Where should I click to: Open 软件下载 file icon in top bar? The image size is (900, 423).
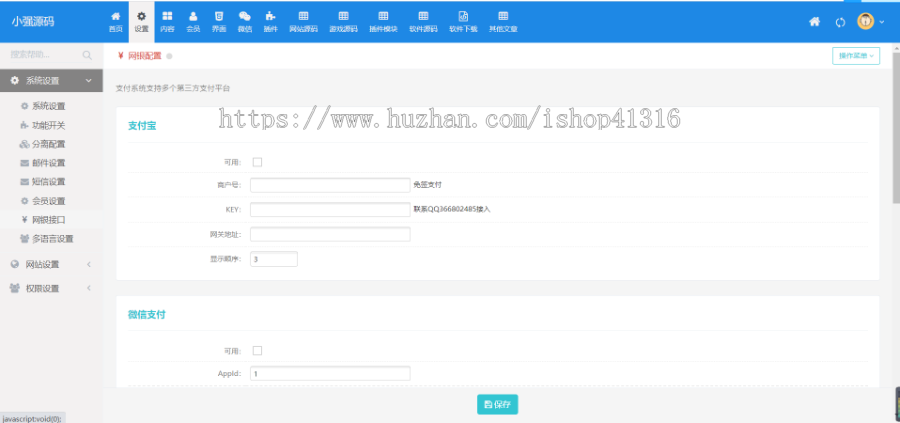(463, 16)
